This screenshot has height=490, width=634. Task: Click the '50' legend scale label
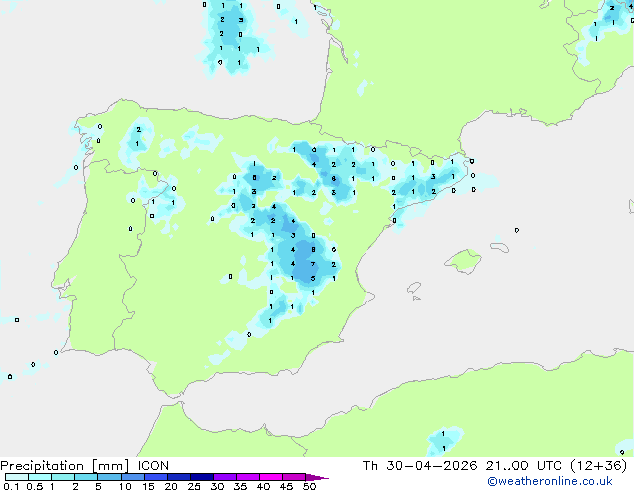[309, 486]
